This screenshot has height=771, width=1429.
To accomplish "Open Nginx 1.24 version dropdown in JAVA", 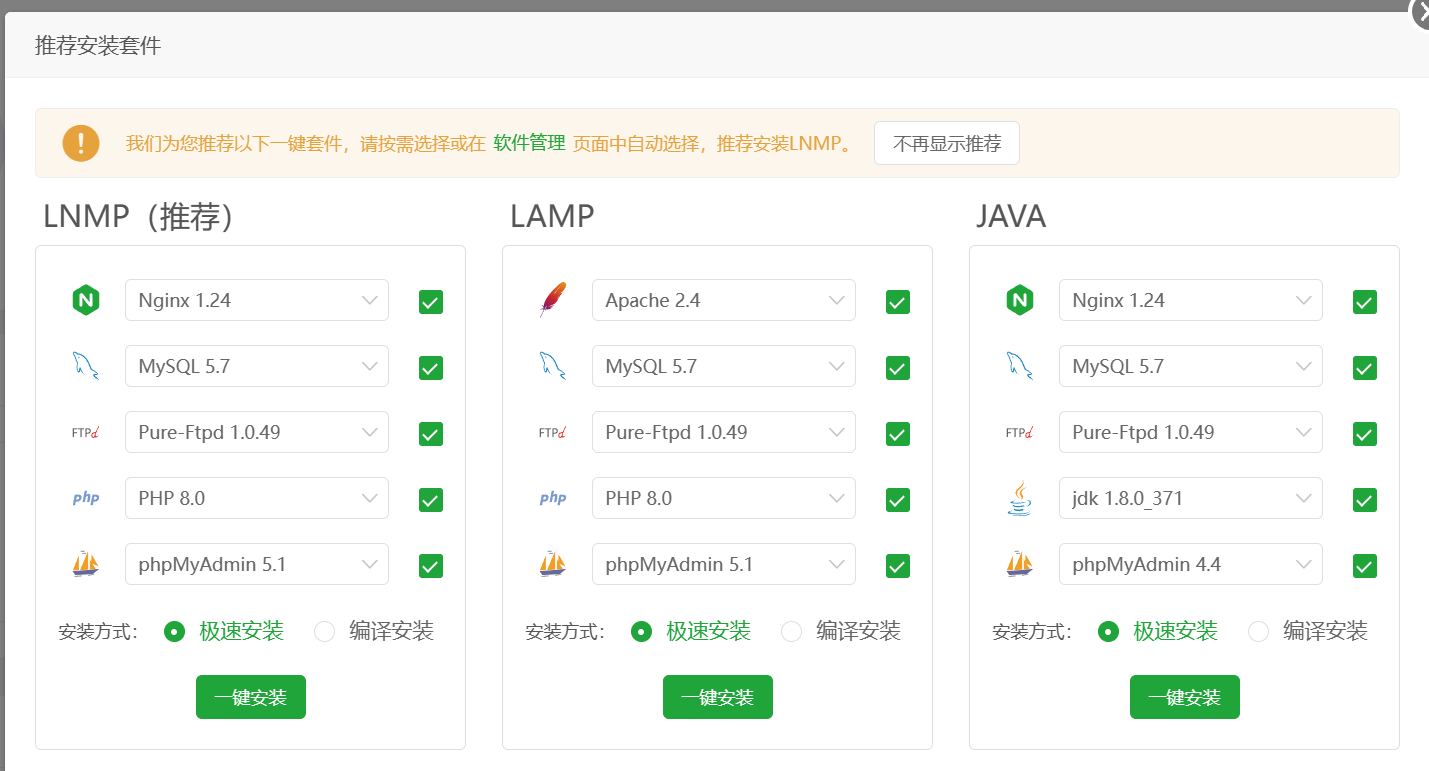I will click(x=1191, y=300).
